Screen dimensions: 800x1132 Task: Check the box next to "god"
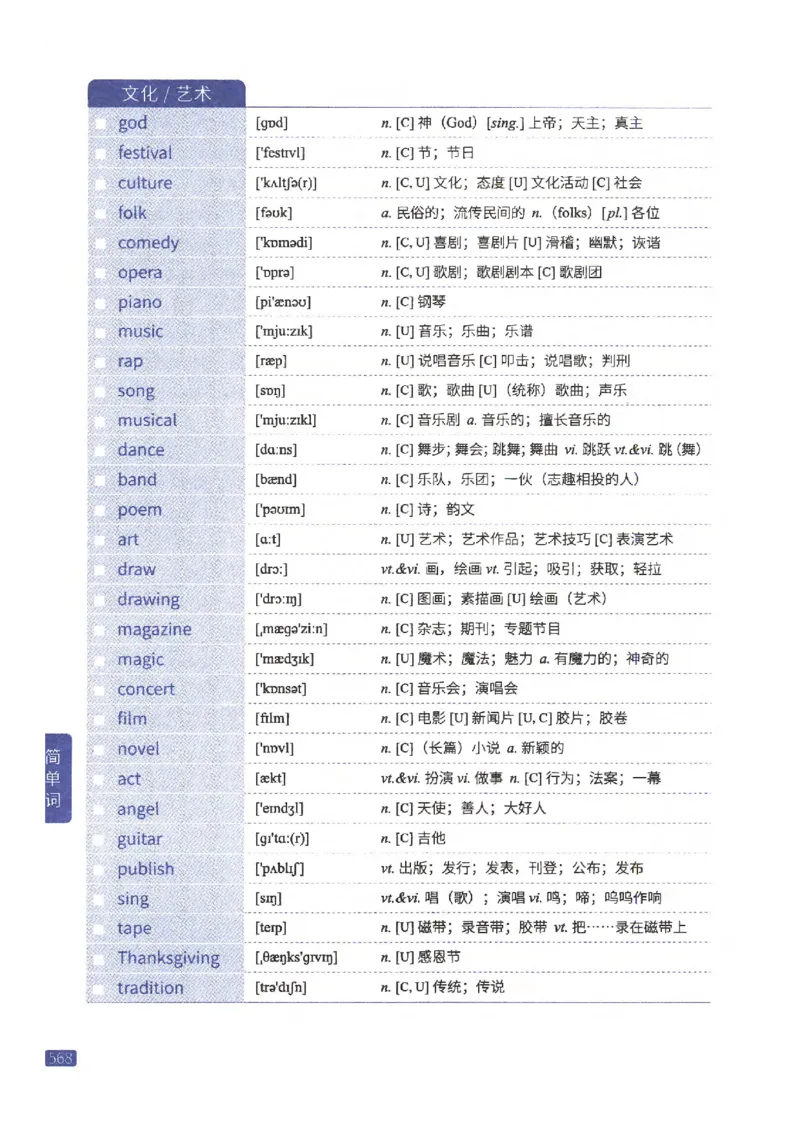pyautogui.click(x=101, y=122)
